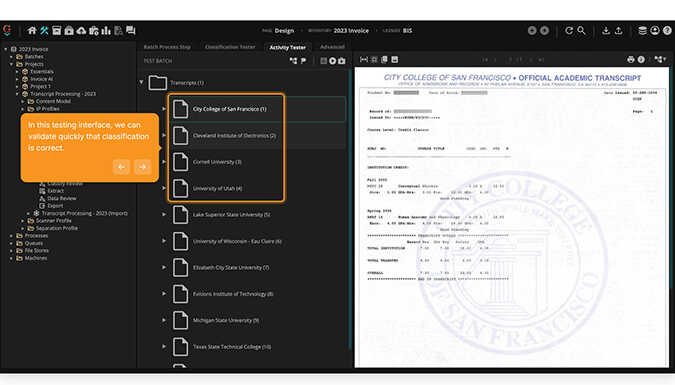Click the test batch square stop icon
The image size is (675, 385).
click(x=323, y=61)
